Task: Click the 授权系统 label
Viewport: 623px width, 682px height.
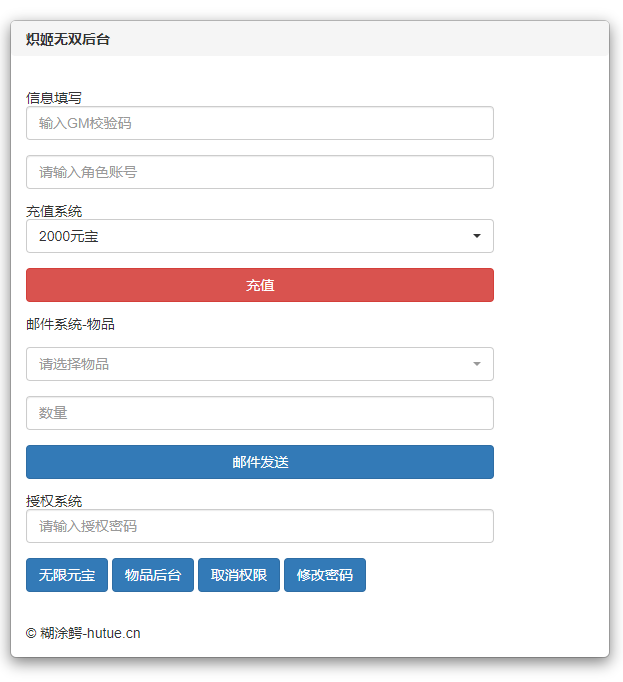Action: (x=54, y=501)
